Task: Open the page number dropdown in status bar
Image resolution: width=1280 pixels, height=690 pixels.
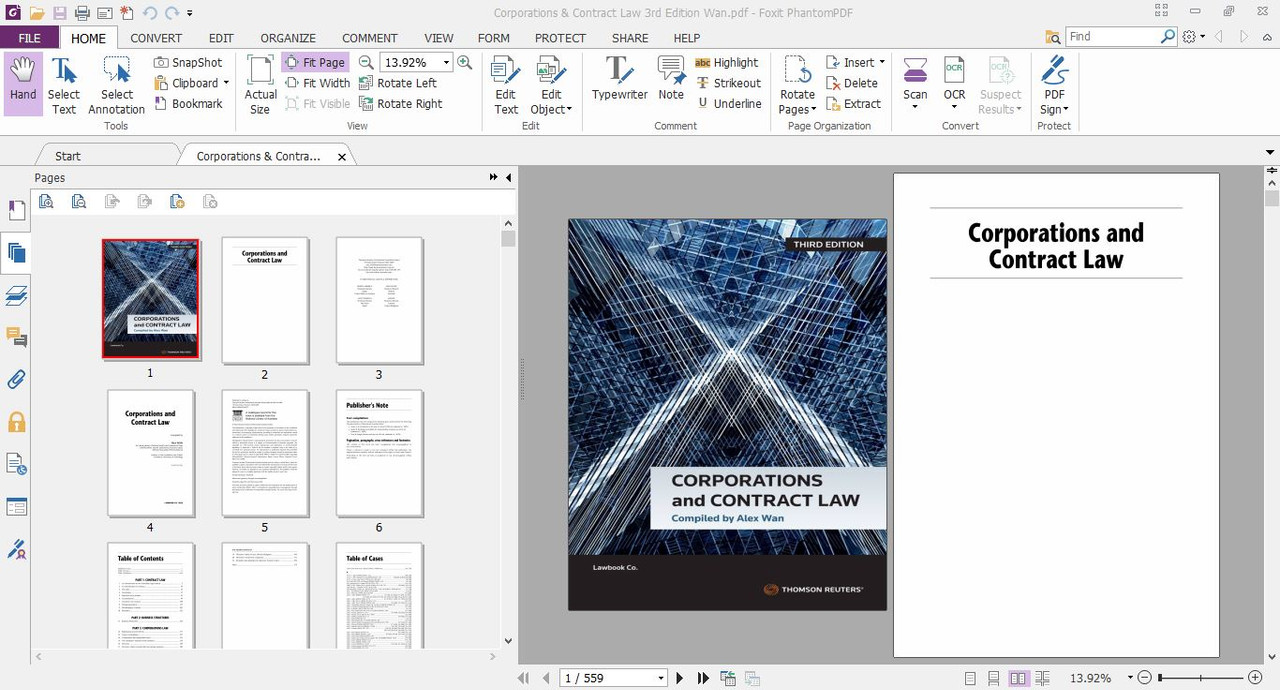Action: click(x=661, y=678)
